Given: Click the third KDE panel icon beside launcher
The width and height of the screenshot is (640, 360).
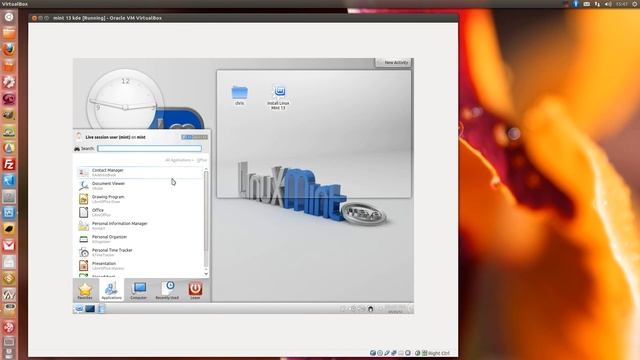Looking at the screenshot, I should 101,309.
